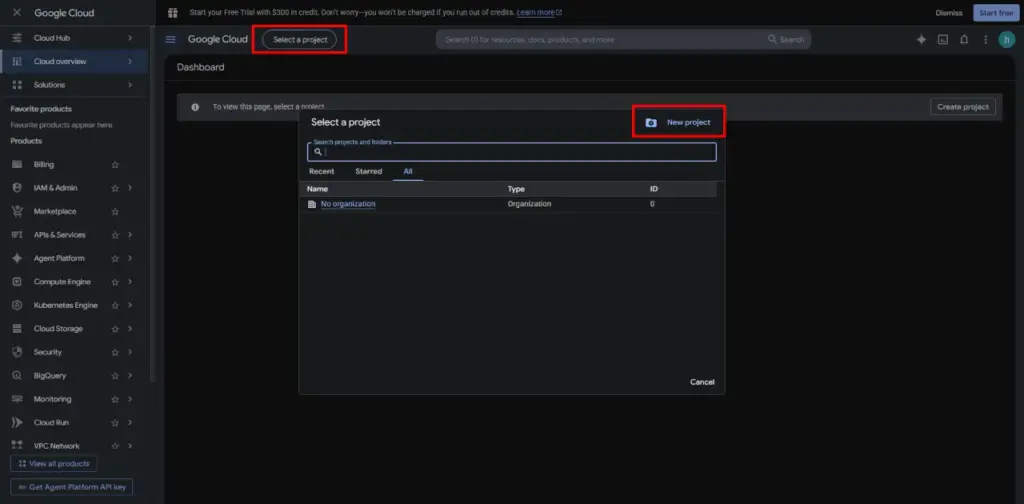Cancel the Select a project dialog
Viewport: 1024px width, 504px height.
[x=702, y=383]
